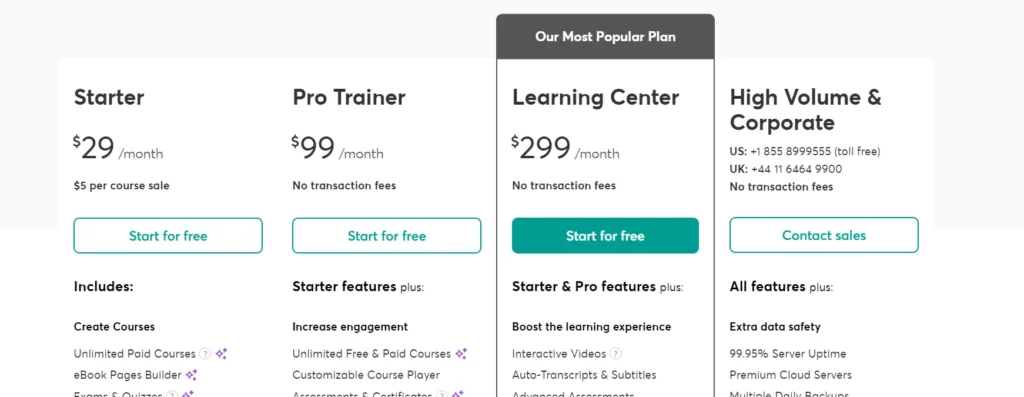Click Contact sales button
Image resolution: width=1024 pixels, height=397 pixels.
(824, 235)
